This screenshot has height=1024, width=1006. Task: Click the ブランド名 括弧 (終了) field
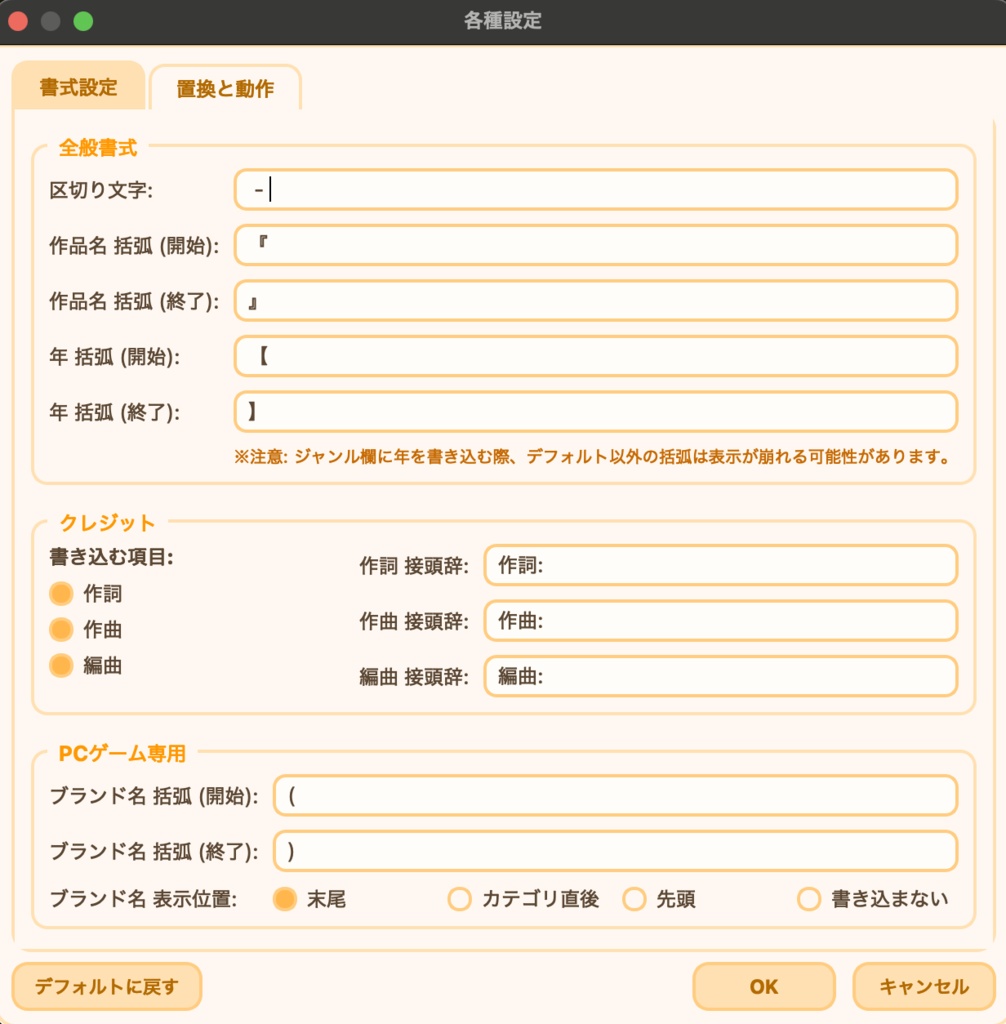(615, 850)
